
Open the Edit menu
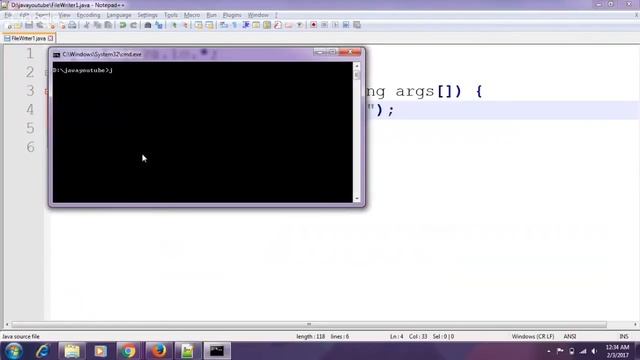coord(24,15)
